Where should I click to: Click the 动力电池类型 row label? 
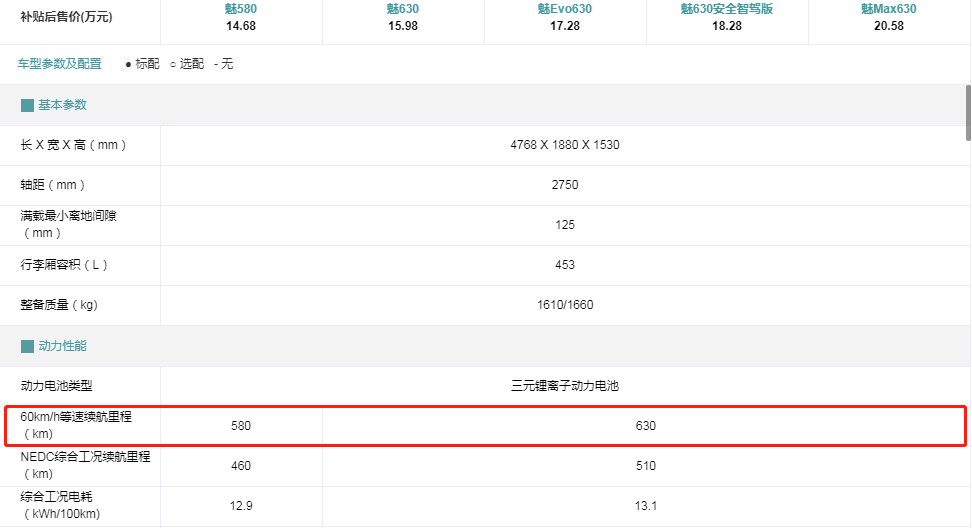point(56,386)
